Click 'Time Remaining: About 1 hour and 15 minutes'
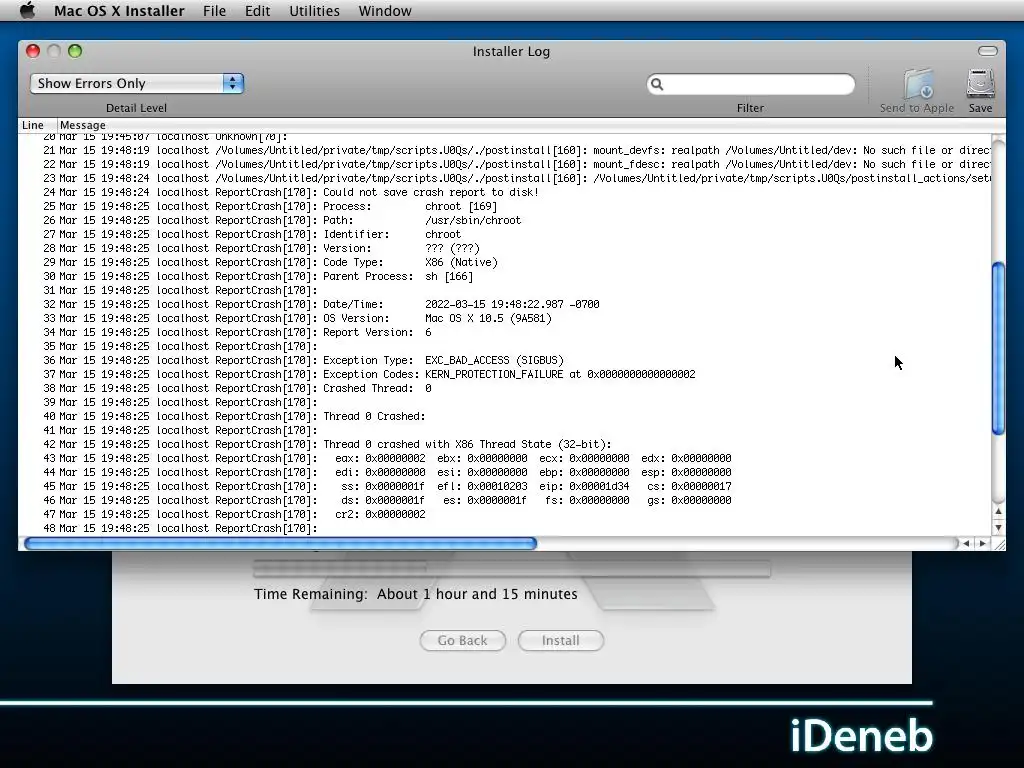The width and height of the screenshot is (1024, 768). click(416, 594)
